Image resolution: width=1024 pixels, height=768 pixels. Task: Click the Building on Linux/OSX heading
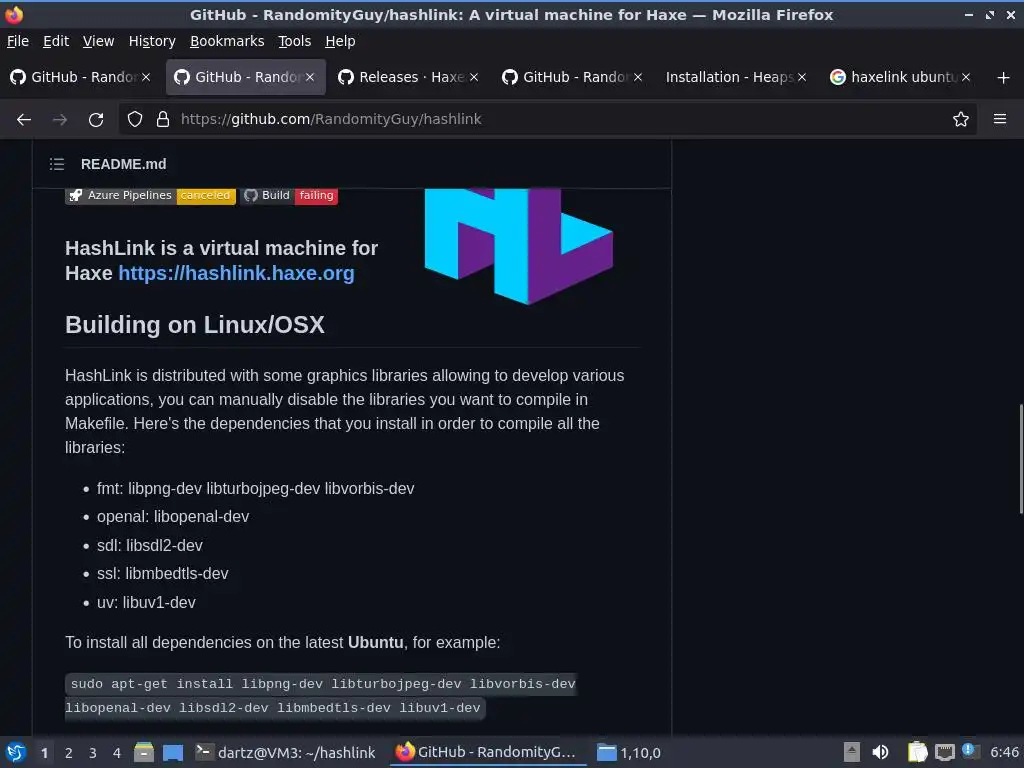pyautogui.click(x=195, y=325)
